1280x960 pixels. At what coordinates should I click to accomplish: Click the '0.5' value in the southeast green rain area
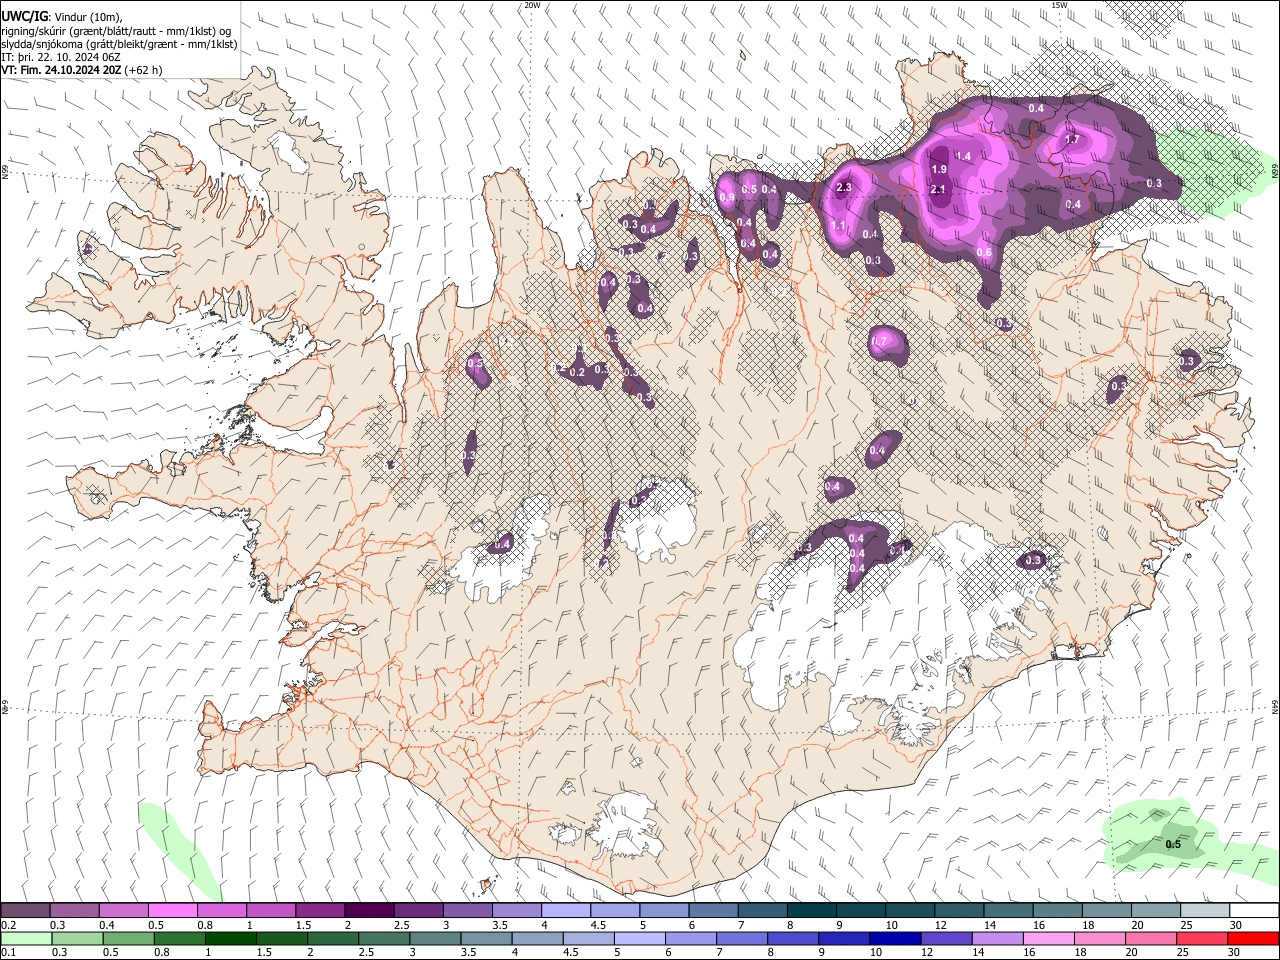pos(1173,844)
